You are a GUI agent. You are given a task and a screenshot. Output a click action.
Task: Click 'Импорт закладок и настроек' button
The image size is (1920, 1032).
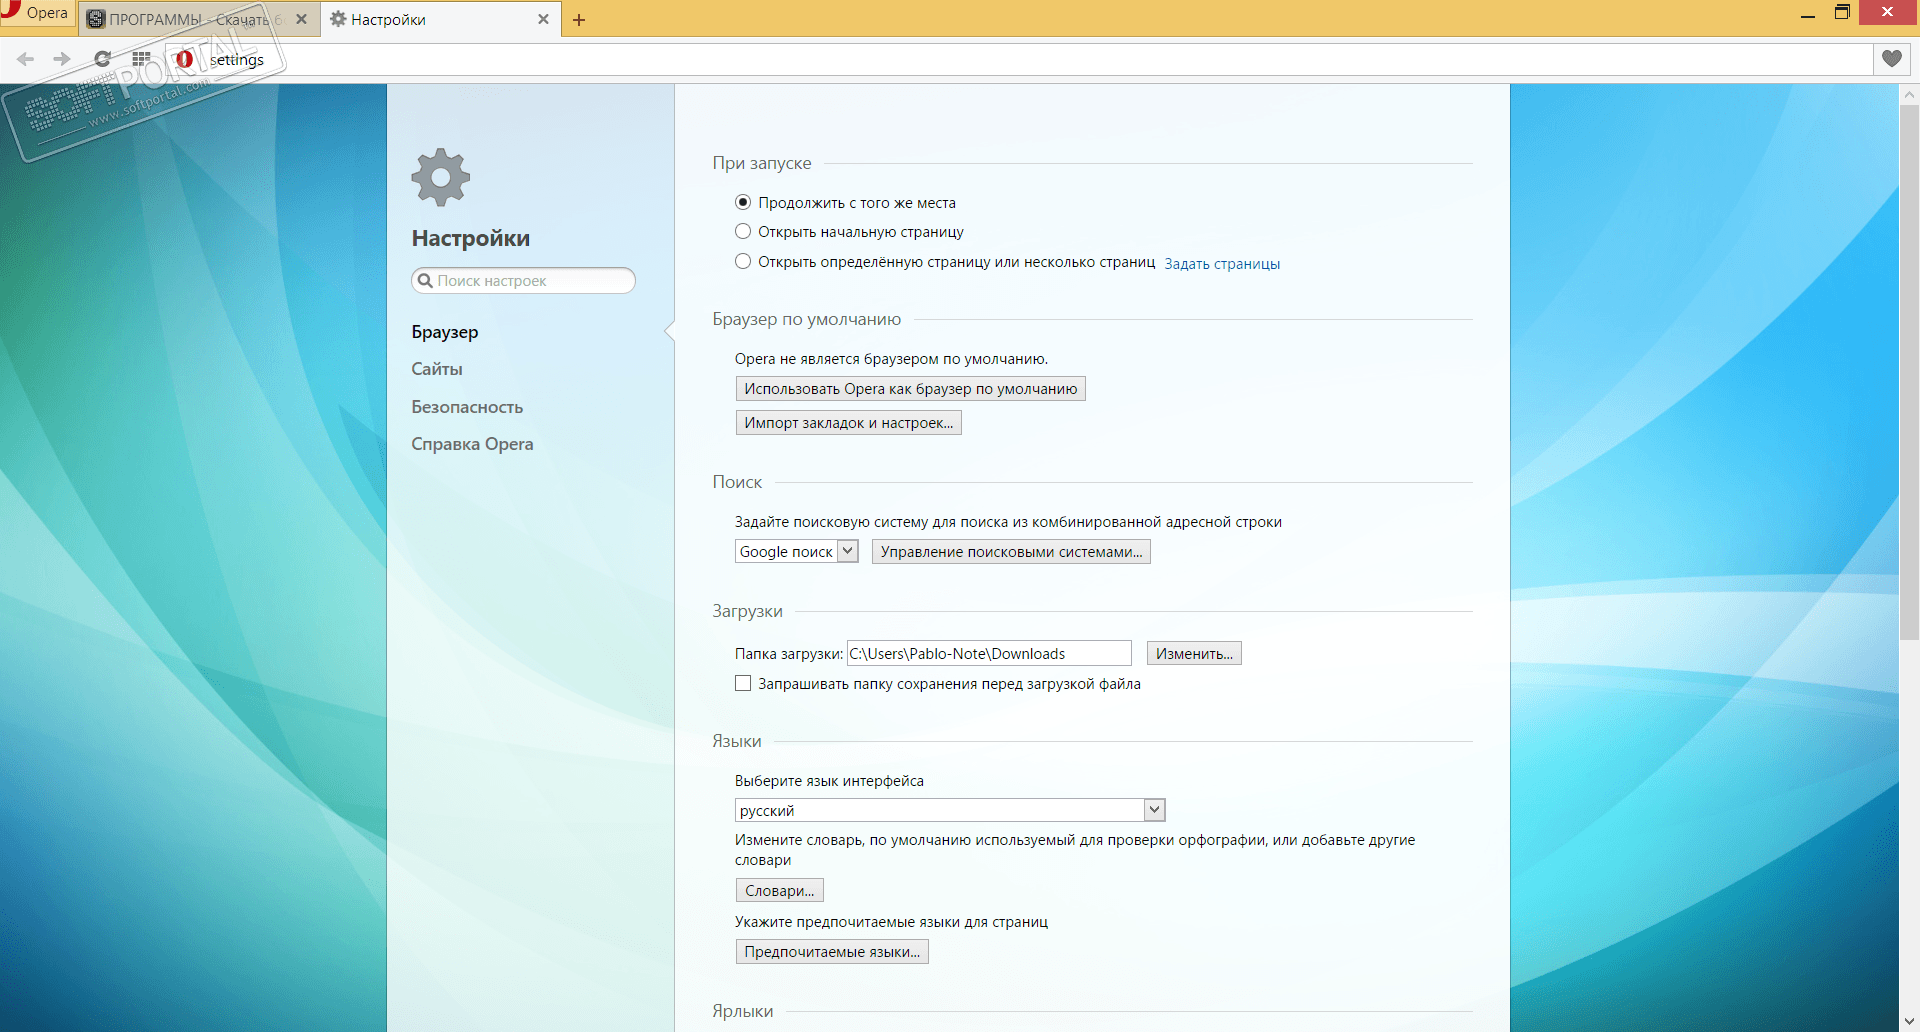pyautogui.click(x=849, y=423)
